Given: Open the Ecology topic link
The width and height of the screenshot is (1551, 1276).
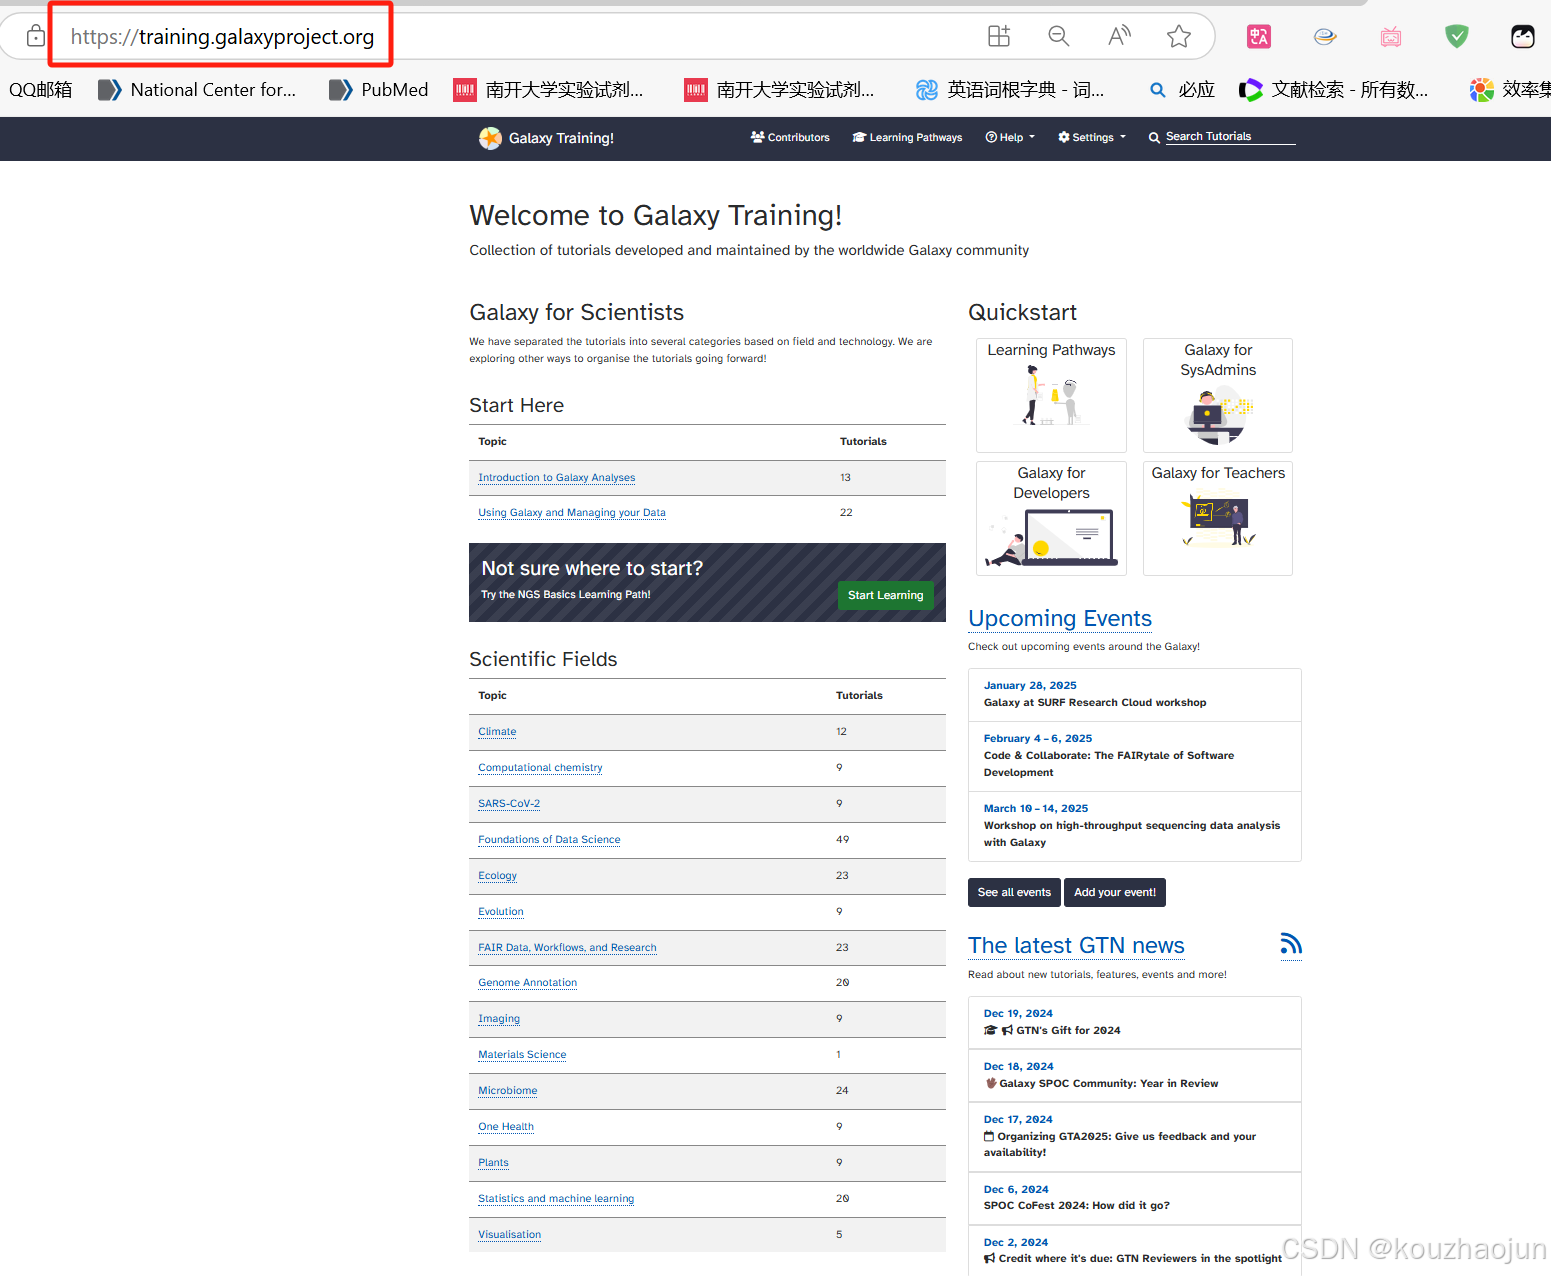Looking at the screenshot, I should coord(497,876).
